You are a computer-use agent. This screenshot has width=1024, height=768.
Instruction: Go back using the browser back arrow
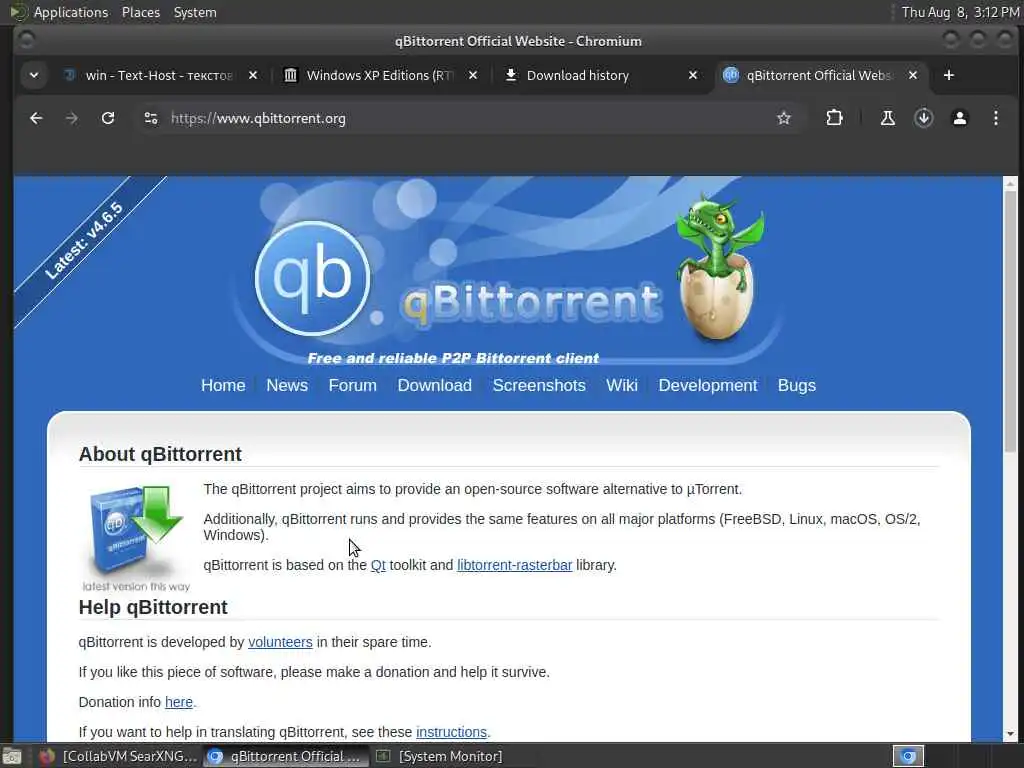pyautogui.click(x=36, y=118)
